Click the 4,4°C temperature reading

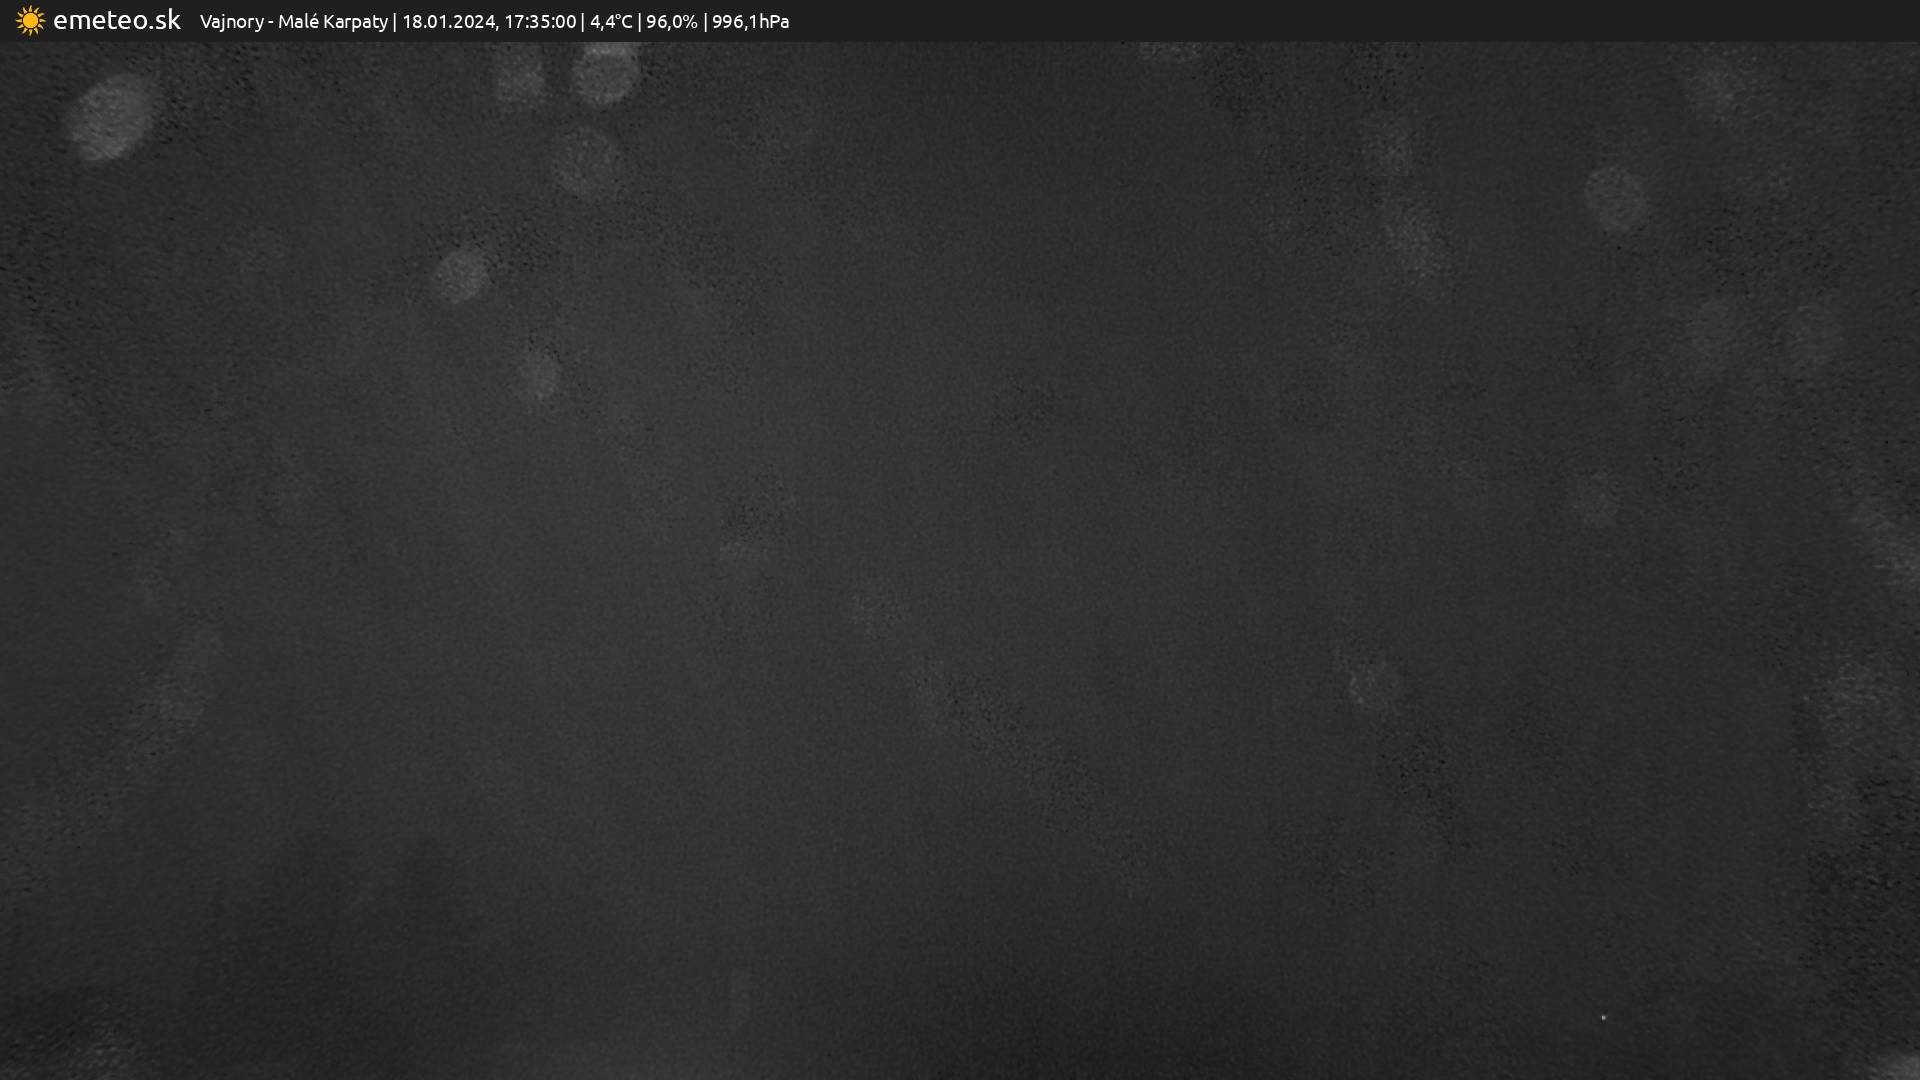pos(611,21)
